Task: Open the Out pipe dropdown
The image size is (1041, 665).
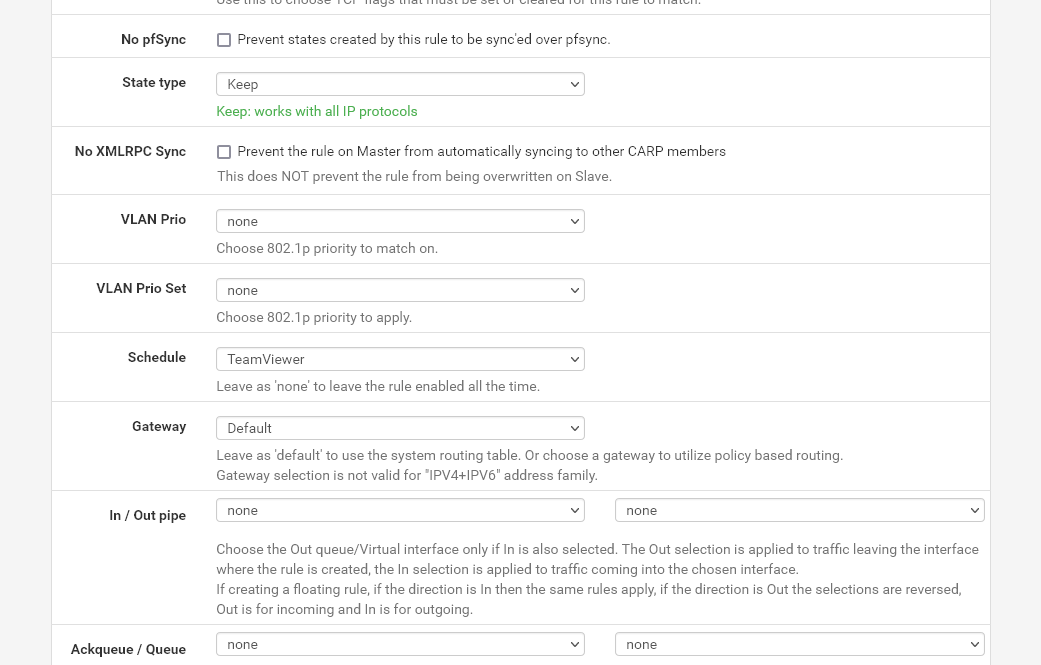Action: tap(799, 510)
